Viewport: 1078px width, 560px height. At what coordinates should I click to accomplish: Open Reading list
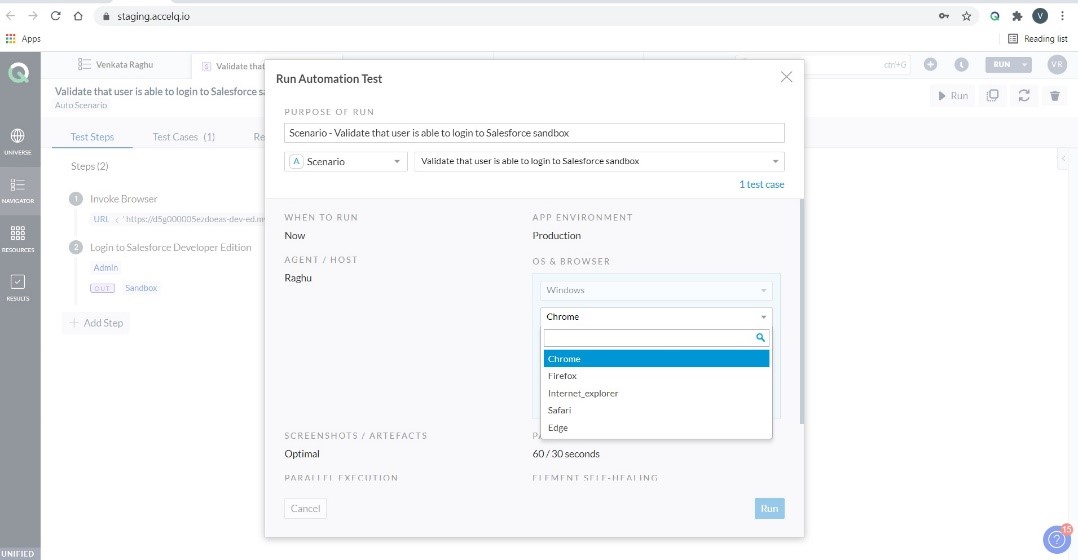coord(1037,38)
